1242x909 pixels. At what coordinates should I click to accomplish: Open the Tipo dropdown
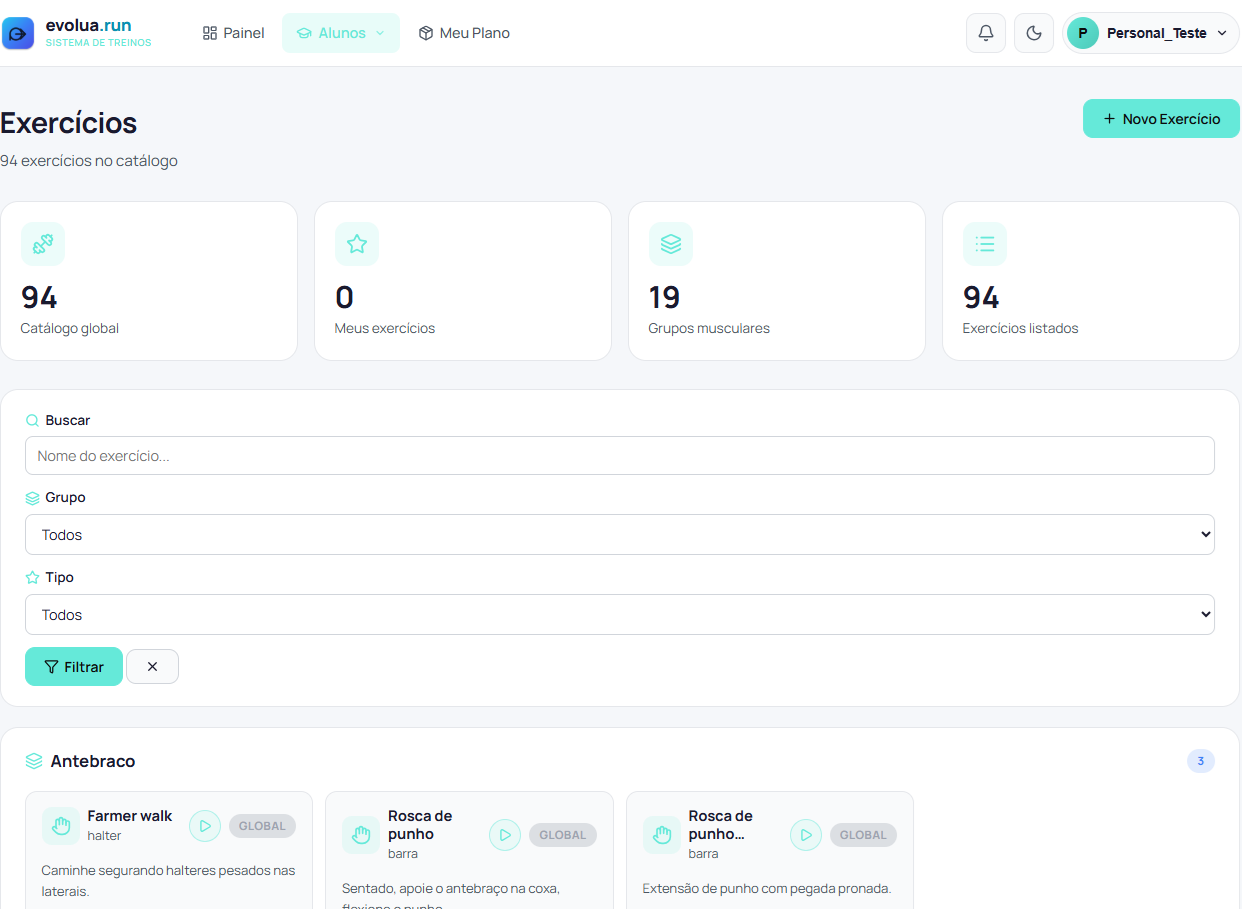tap(620, 615)
